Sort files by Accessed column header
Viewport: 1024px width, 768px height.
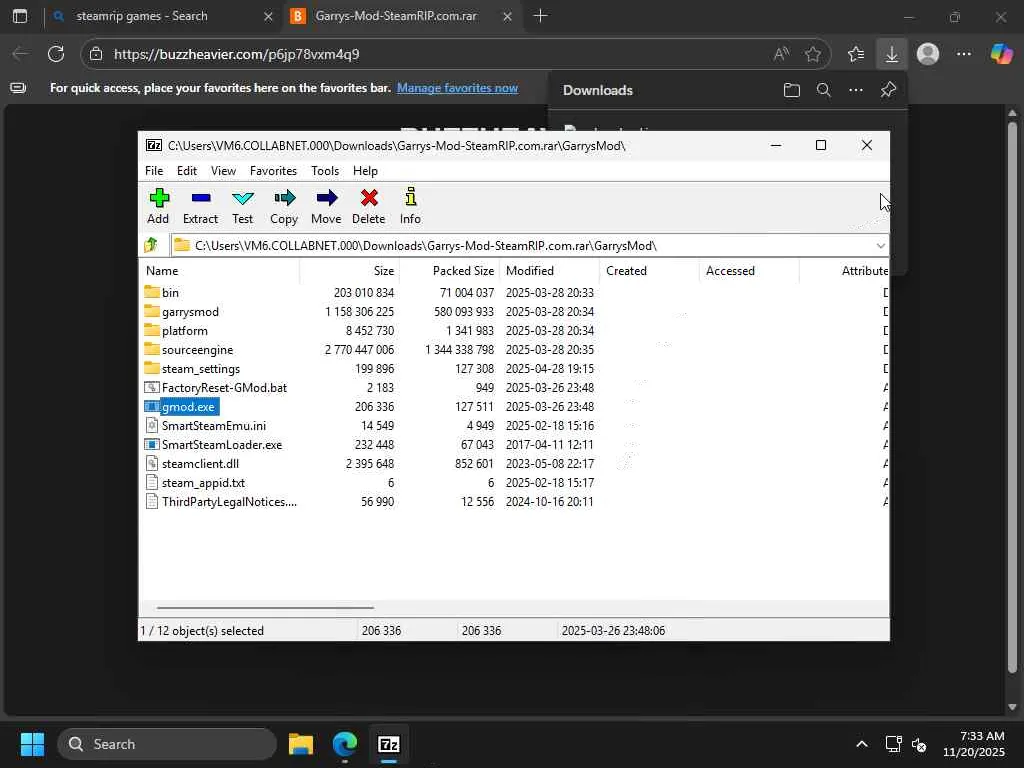tap(750, 270)
